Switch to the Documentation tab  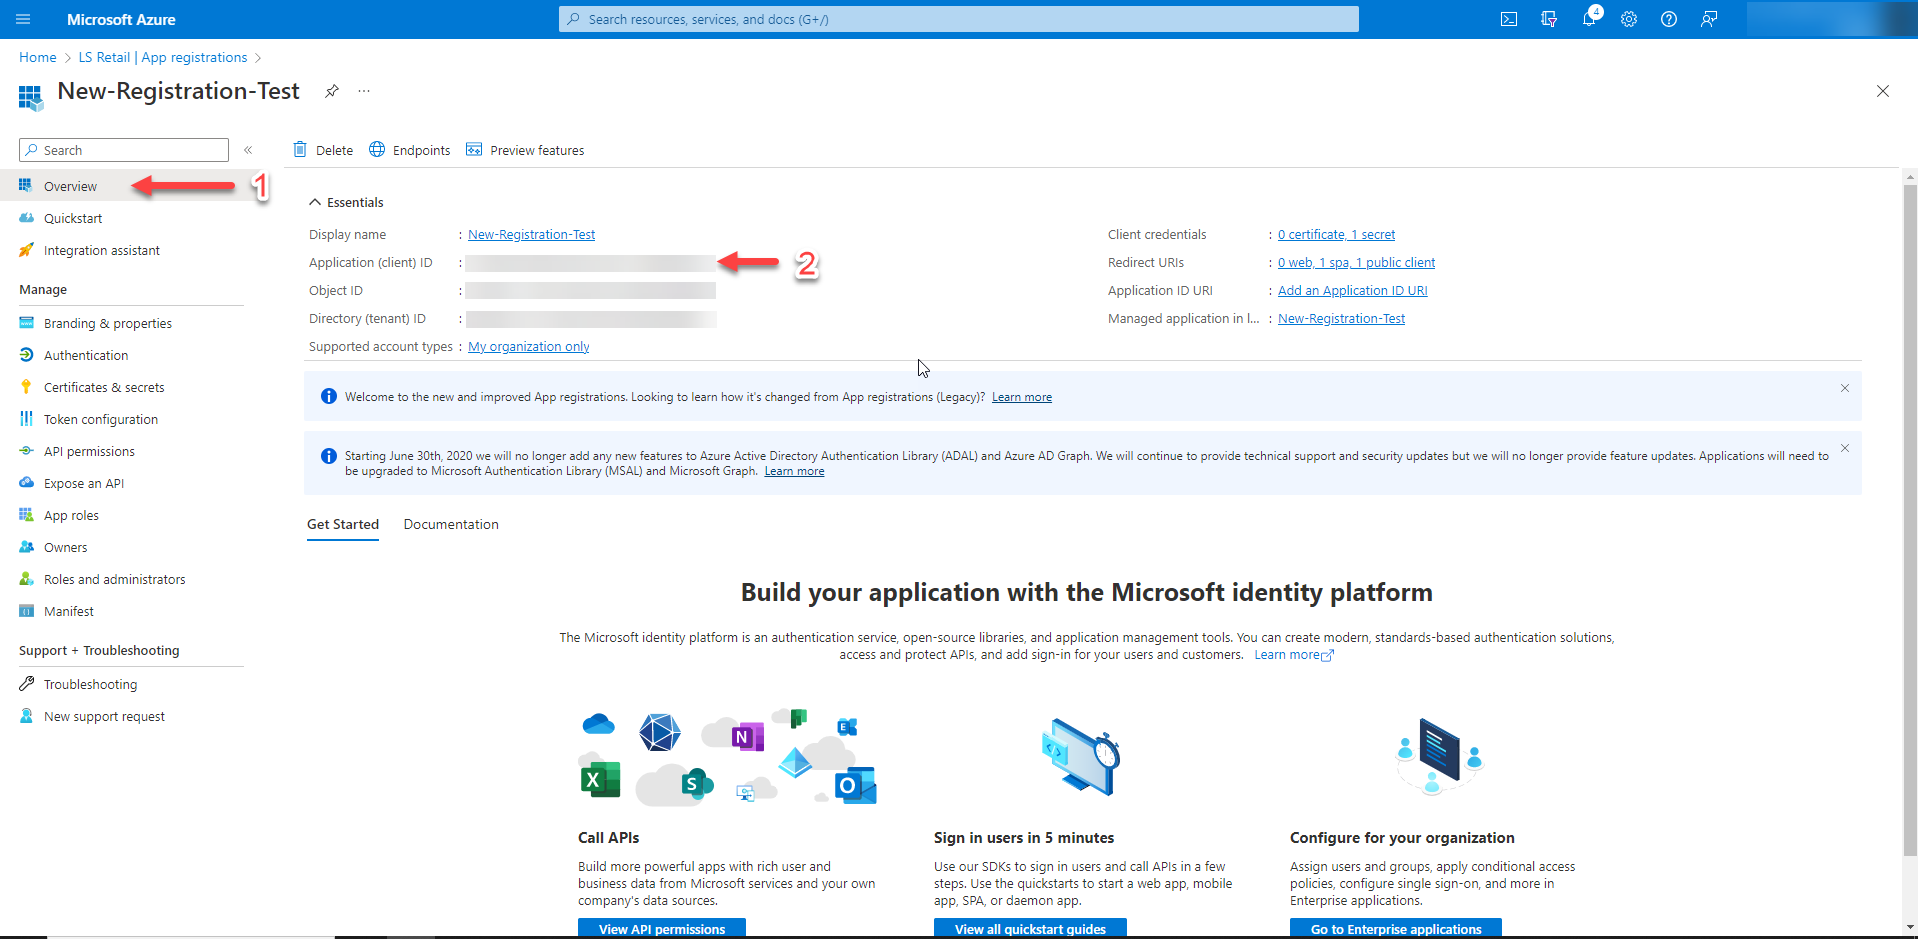pos(451,524)
